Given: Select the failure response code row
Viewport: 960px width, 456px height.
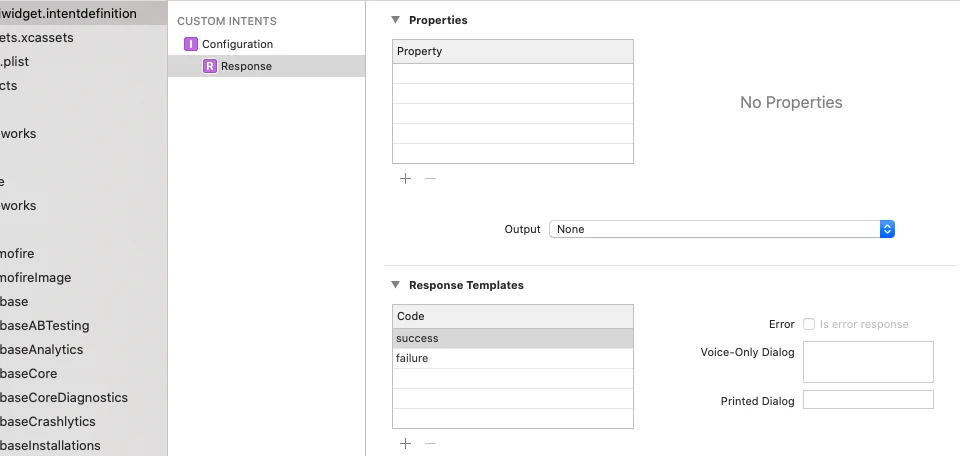Looking at the screenshot, I should (x=512, y=358).
